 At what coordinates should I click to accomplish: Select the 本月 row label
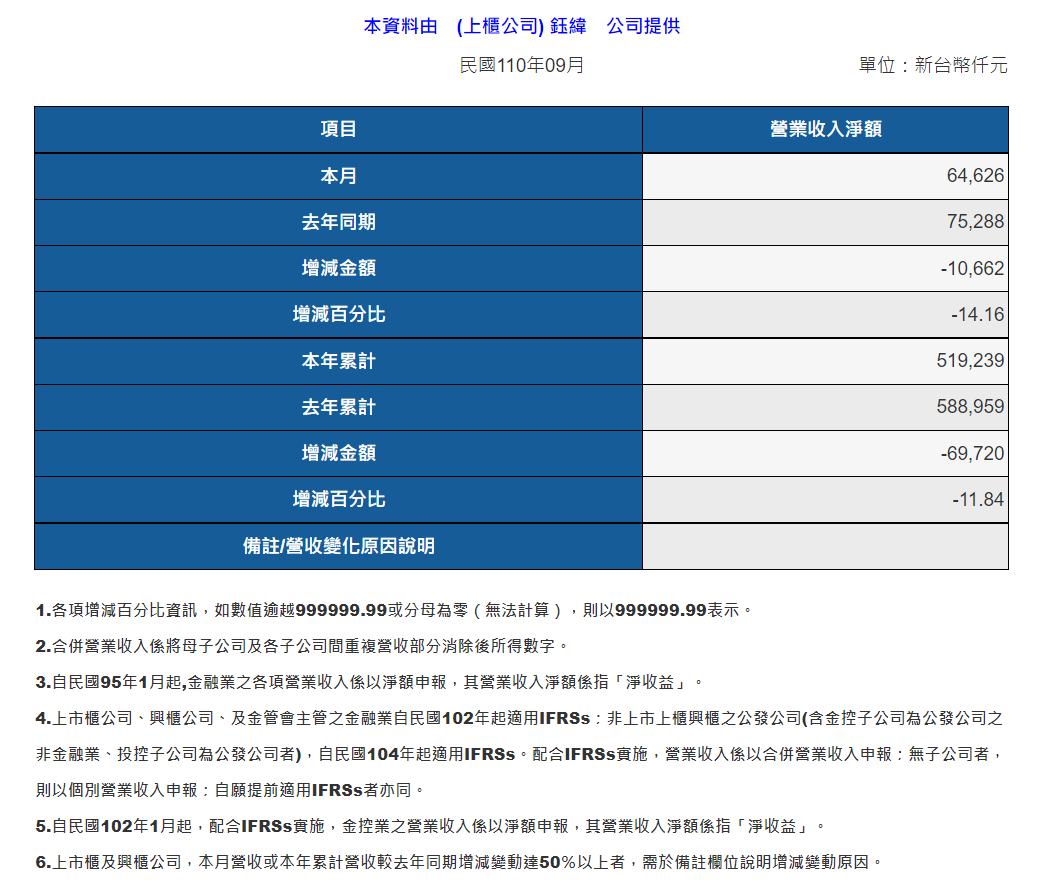click(x=338, y=176)
